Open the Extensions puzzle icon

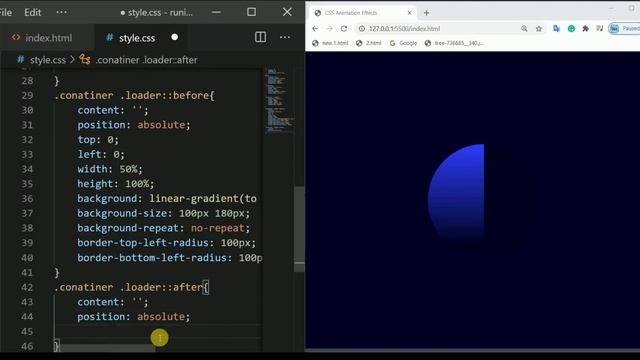point(585,29)
